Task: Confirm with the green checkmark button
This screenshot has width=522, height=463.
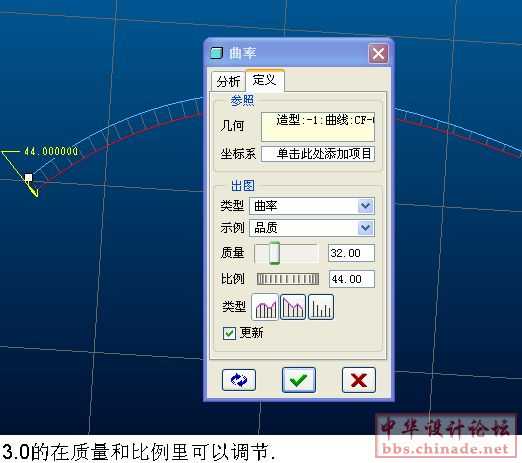Action: [x=299, y=380]
